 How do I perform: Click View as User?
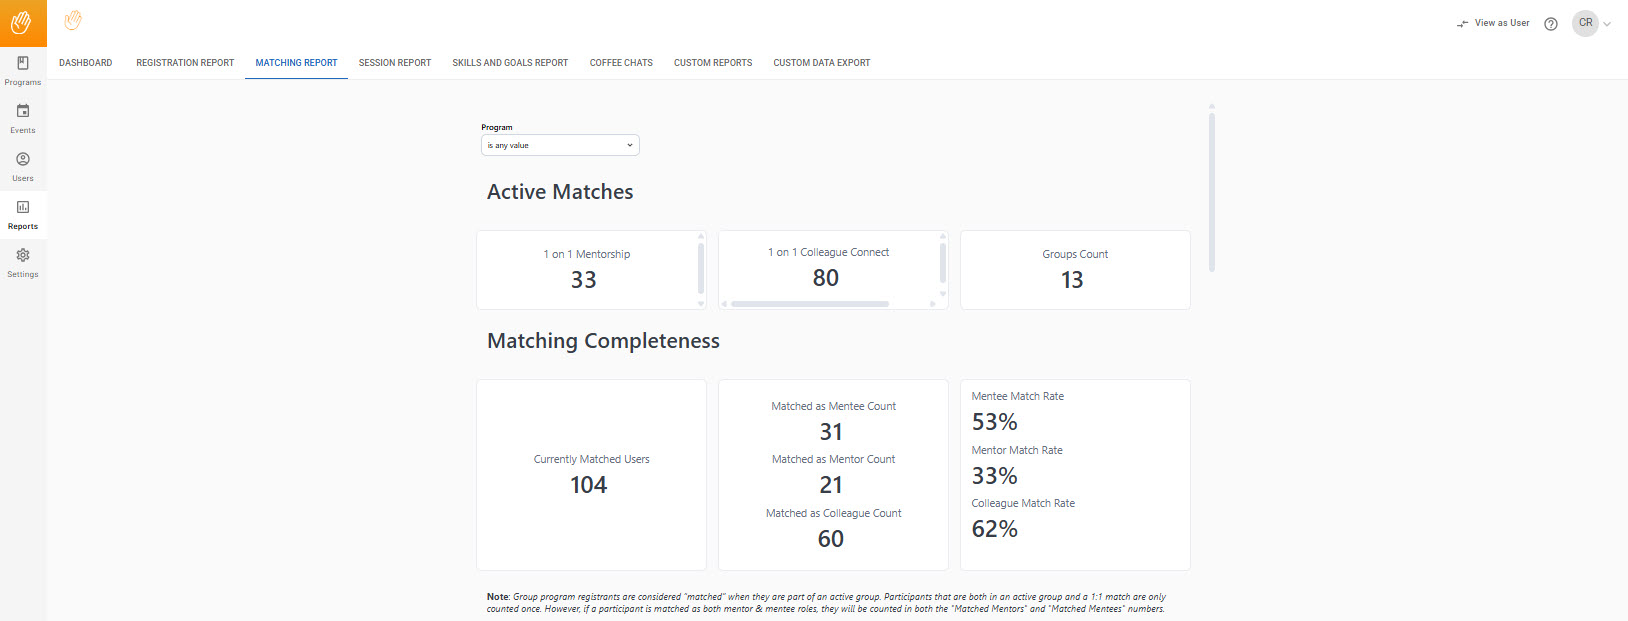tap(1493, 23)
